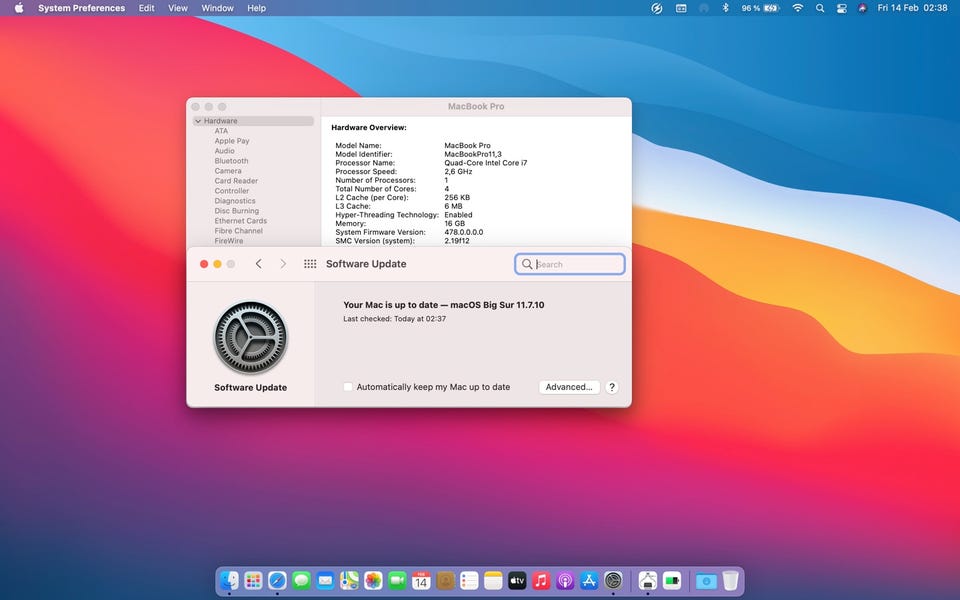Go forward in System Preferences
This screenshot has height=600, width=960.
(x=283, y=264)
